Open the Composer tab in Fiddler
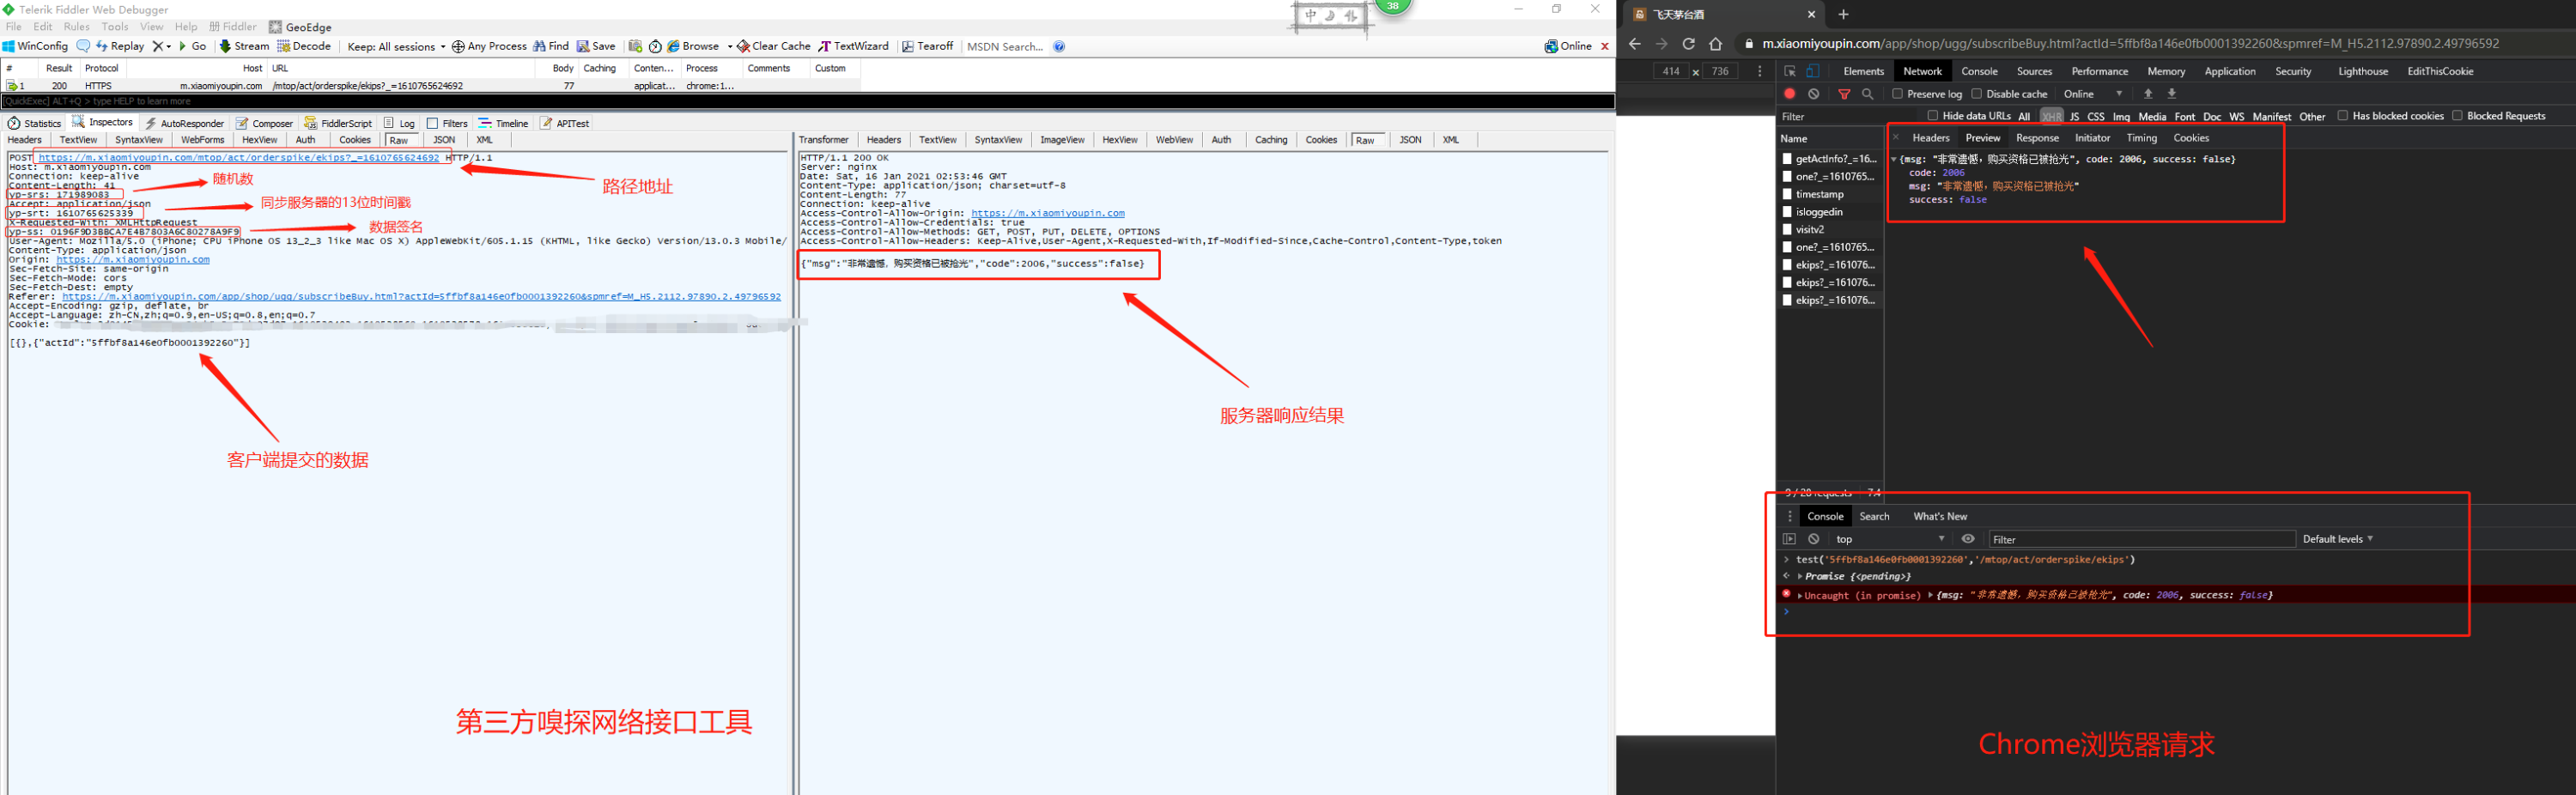 coord(265,123)
